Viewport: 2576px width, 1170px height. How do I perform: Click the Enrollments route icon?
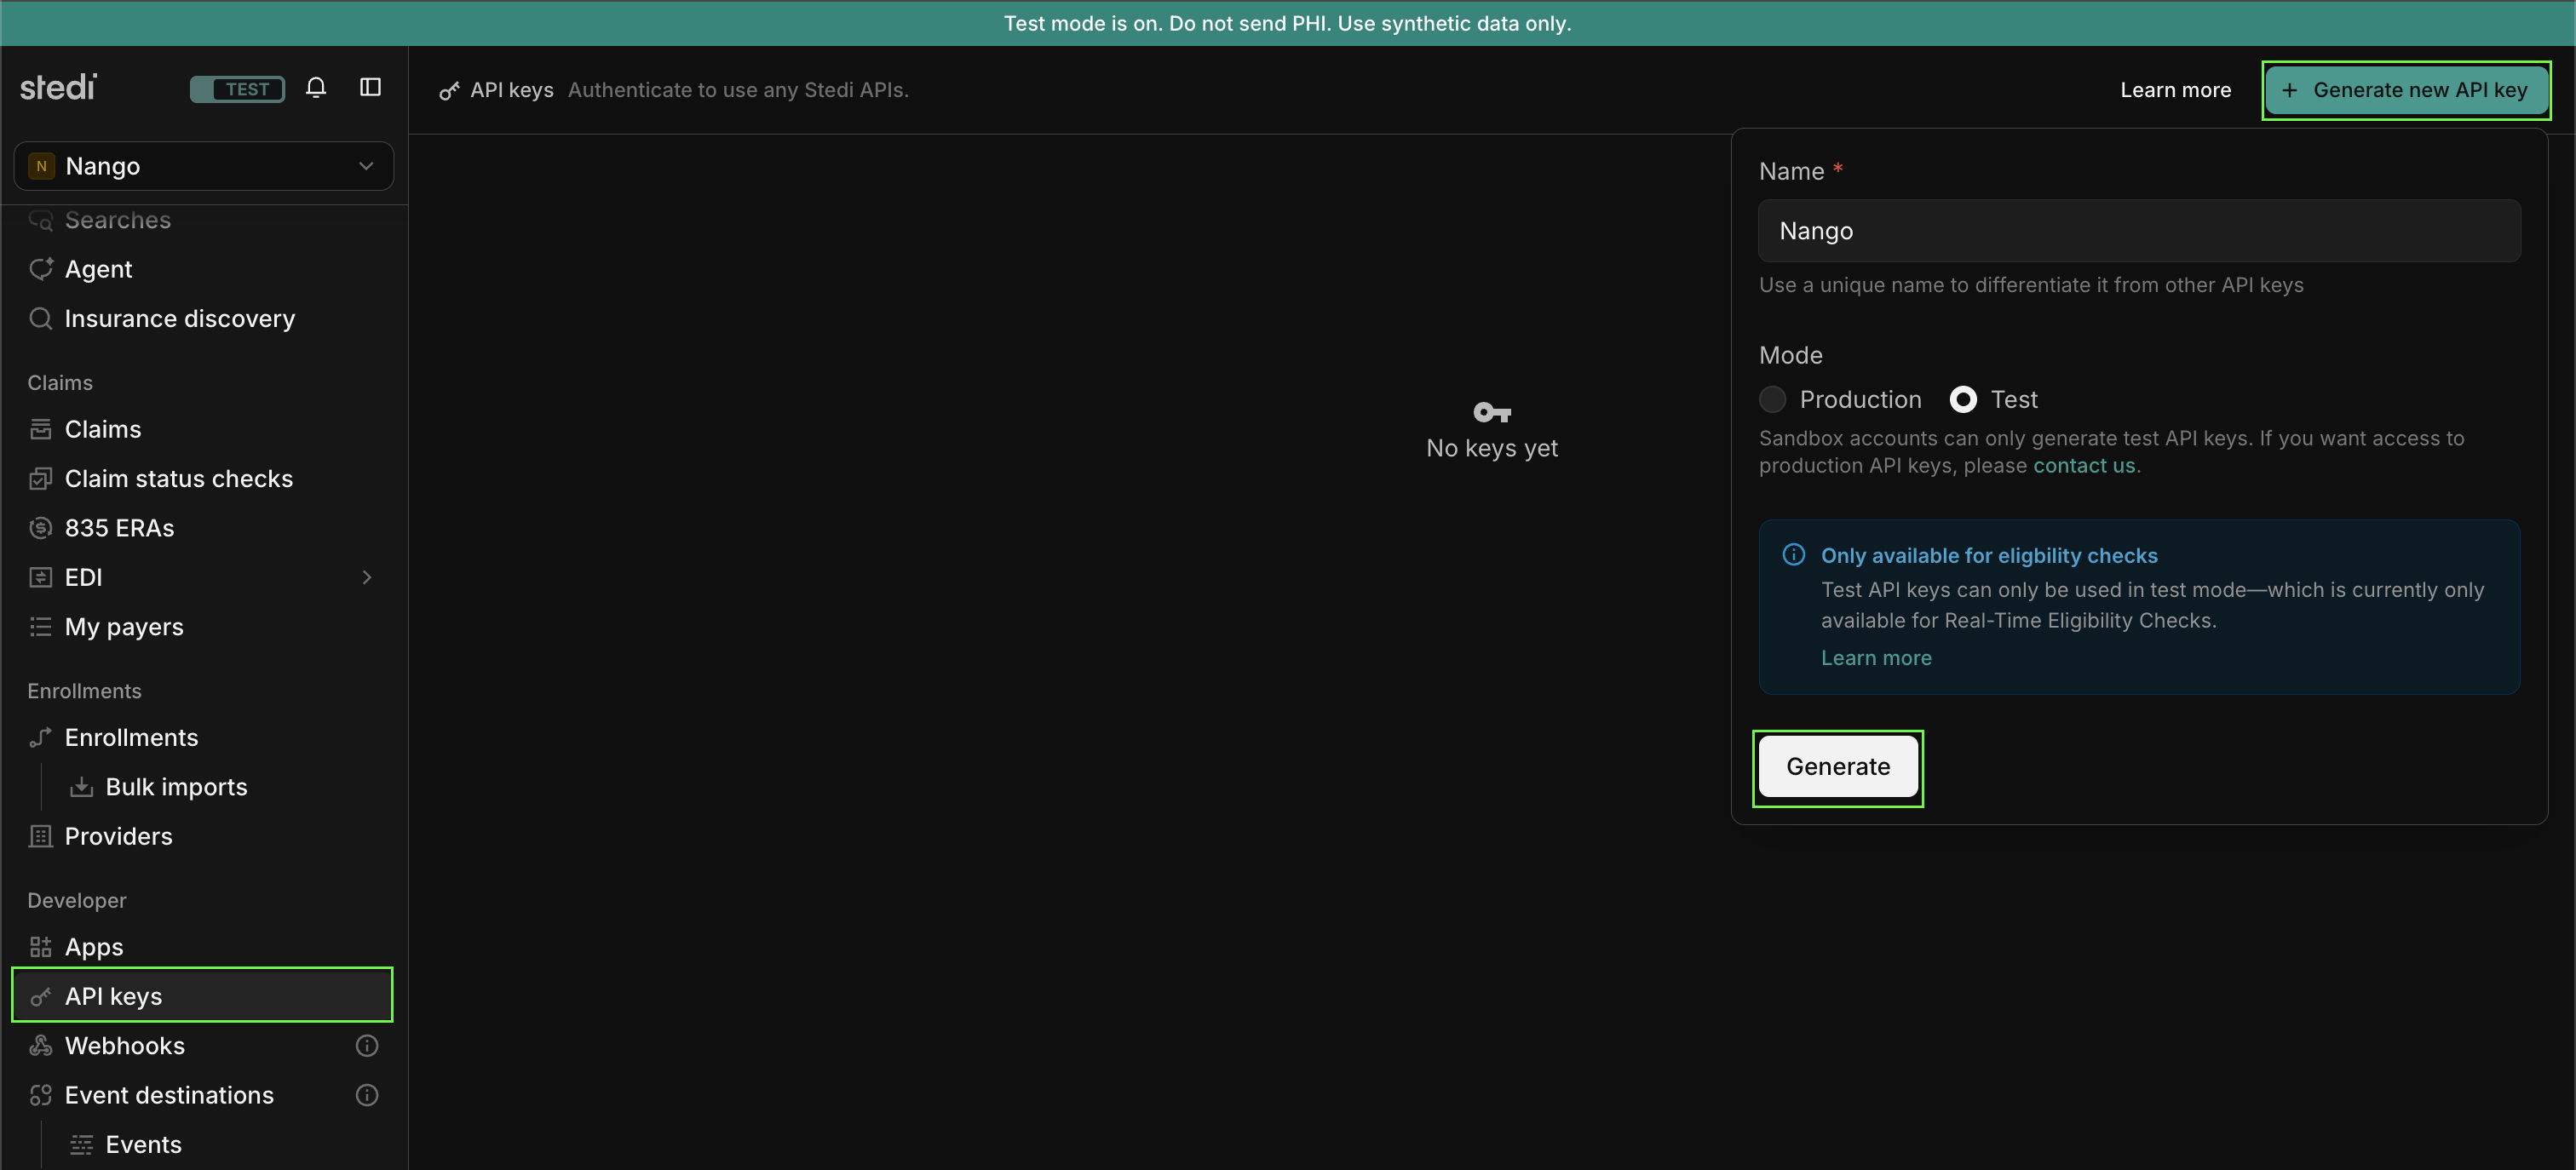pyautogui.click(x=41, y=738)
